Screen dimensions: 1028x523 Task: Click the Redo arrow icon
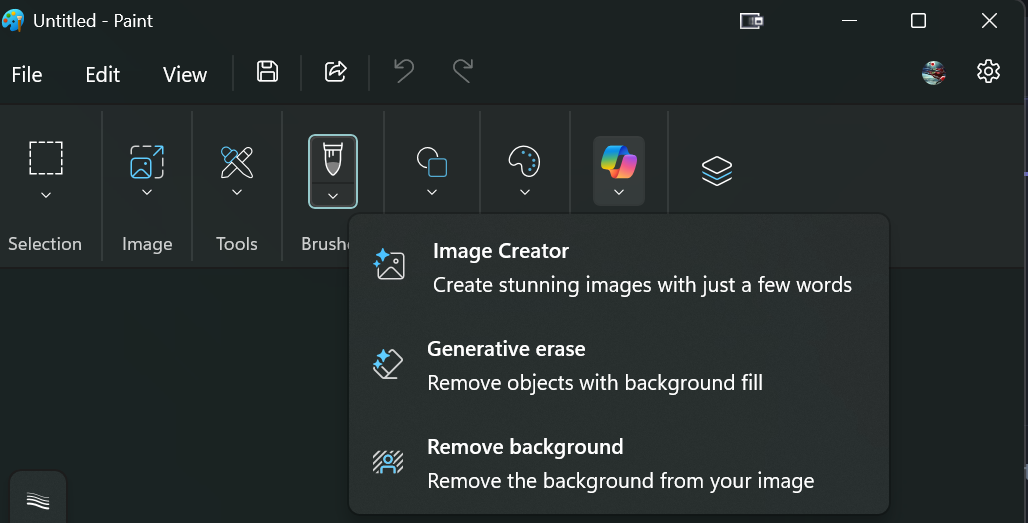click(x=462, y=71)
